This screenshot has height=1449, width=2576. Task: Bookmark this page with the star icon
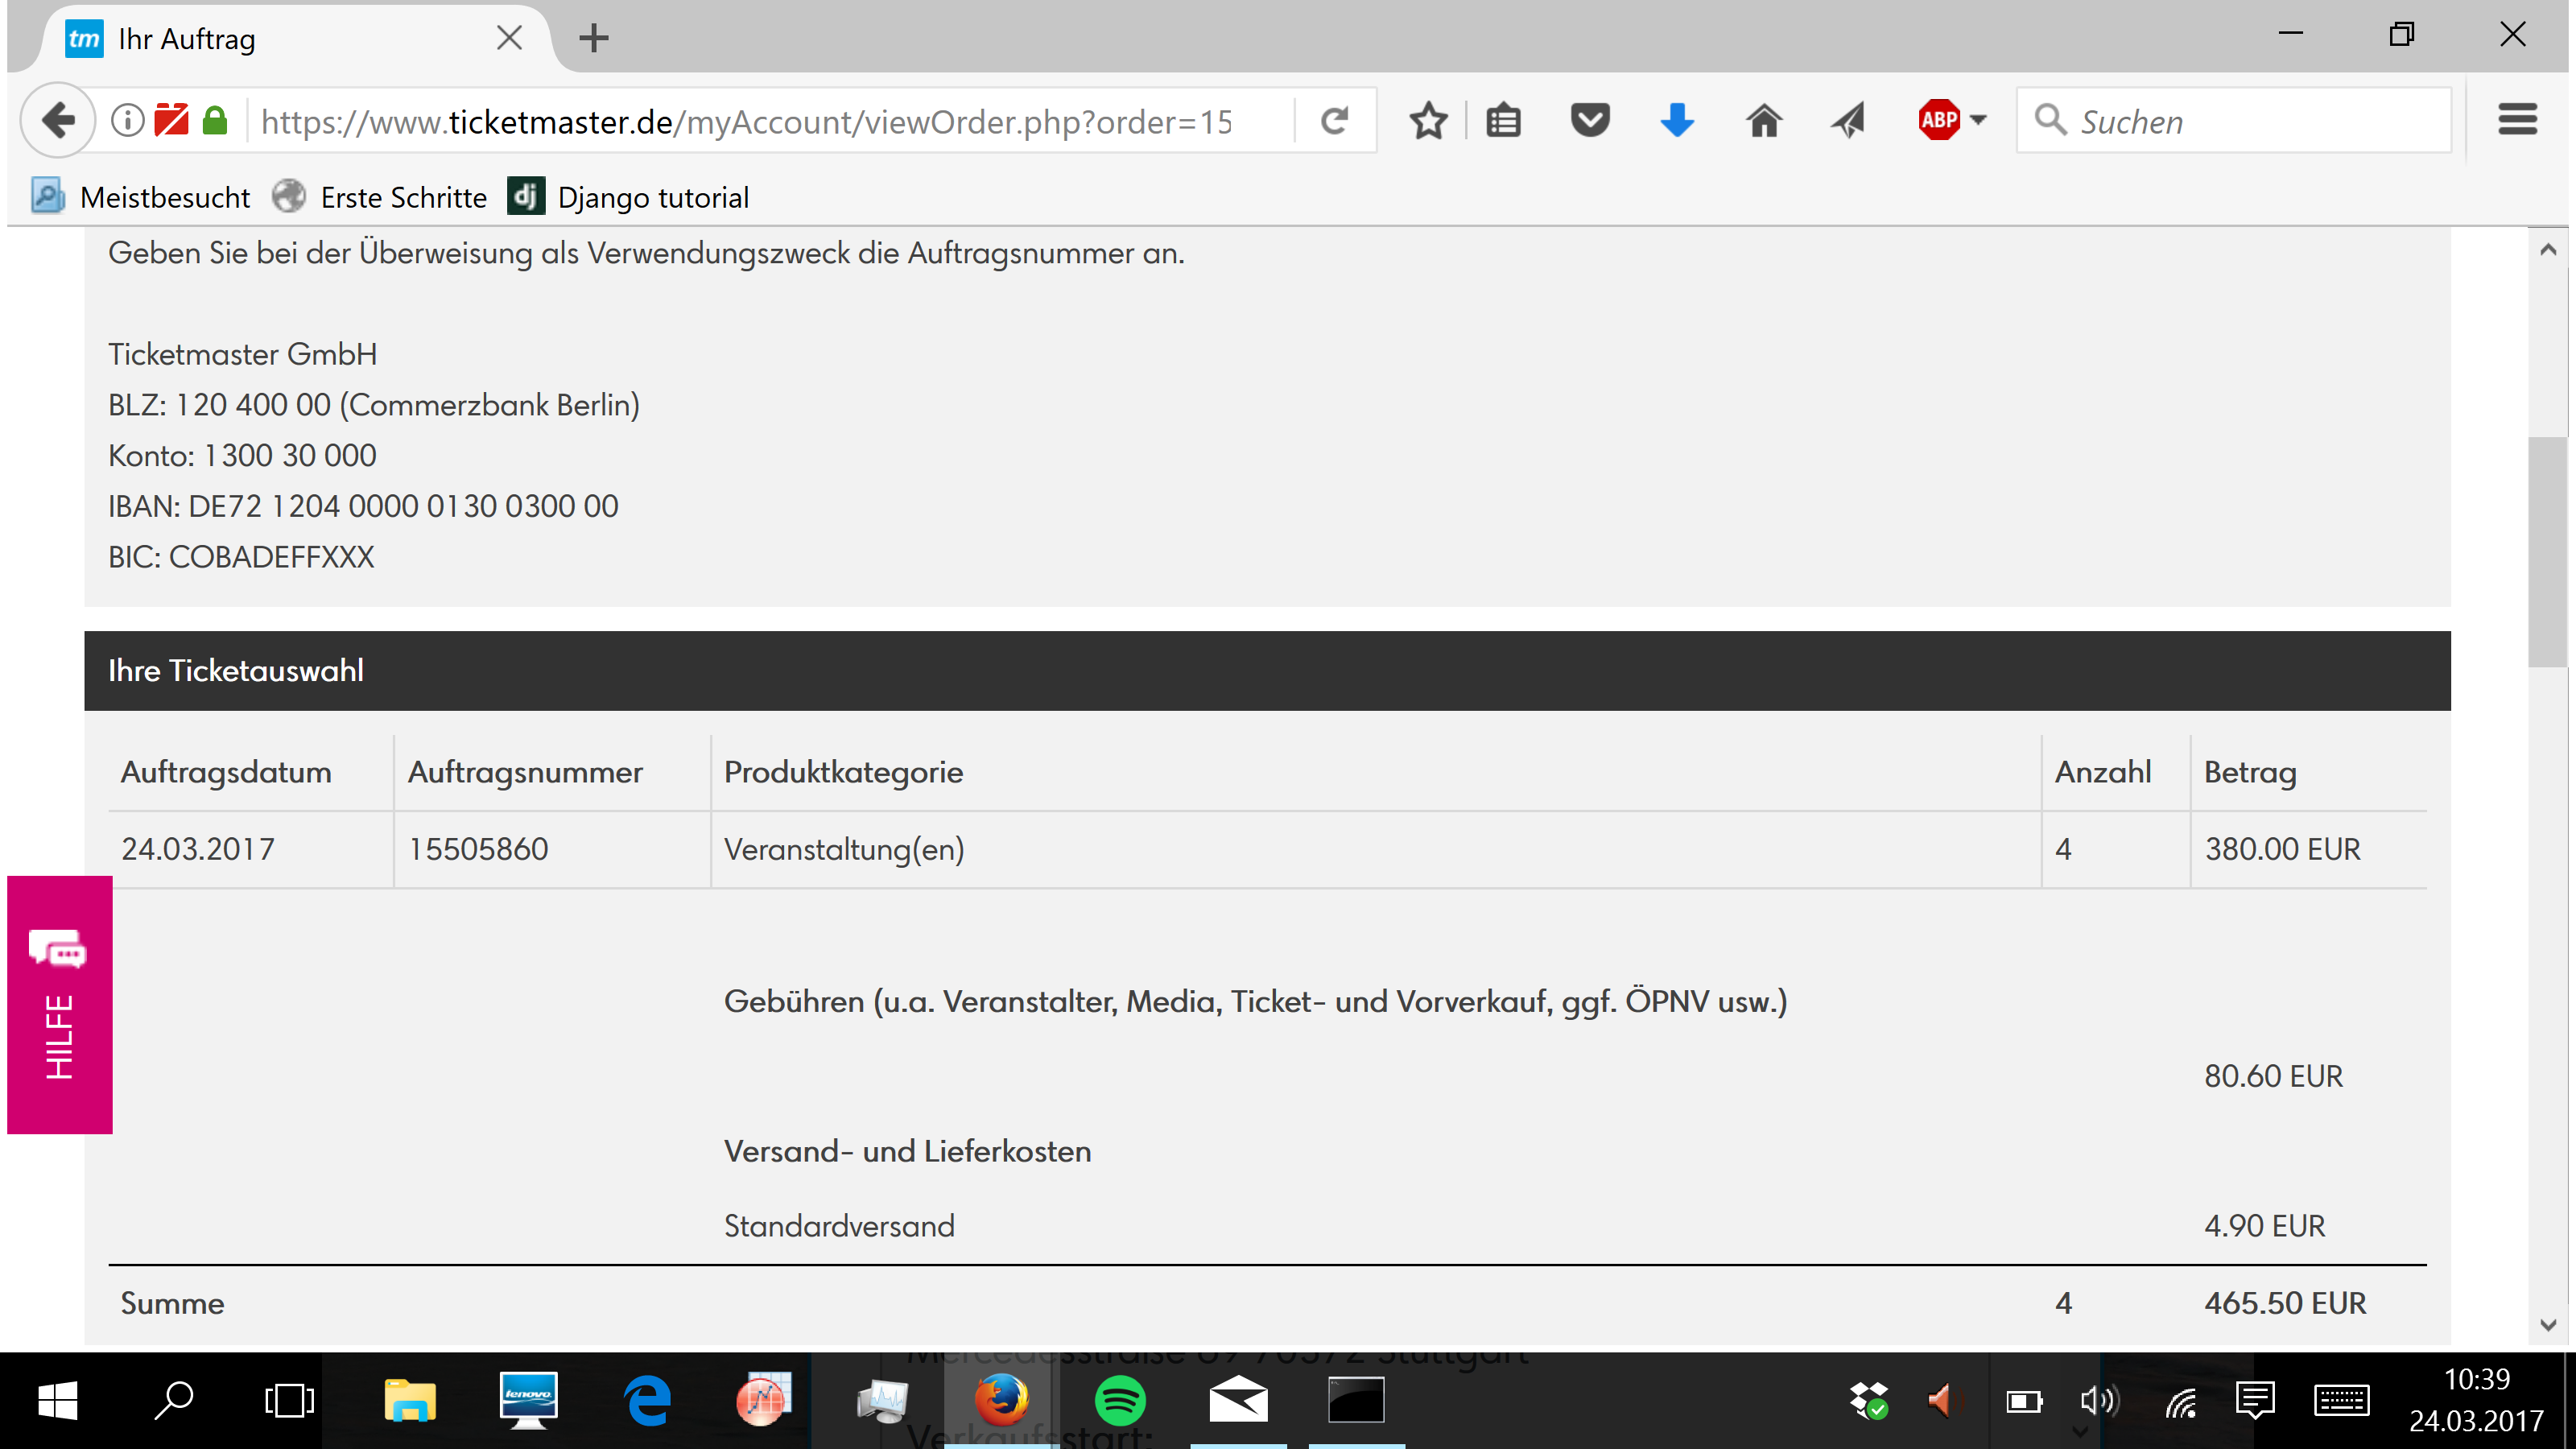pos(1428,121)
